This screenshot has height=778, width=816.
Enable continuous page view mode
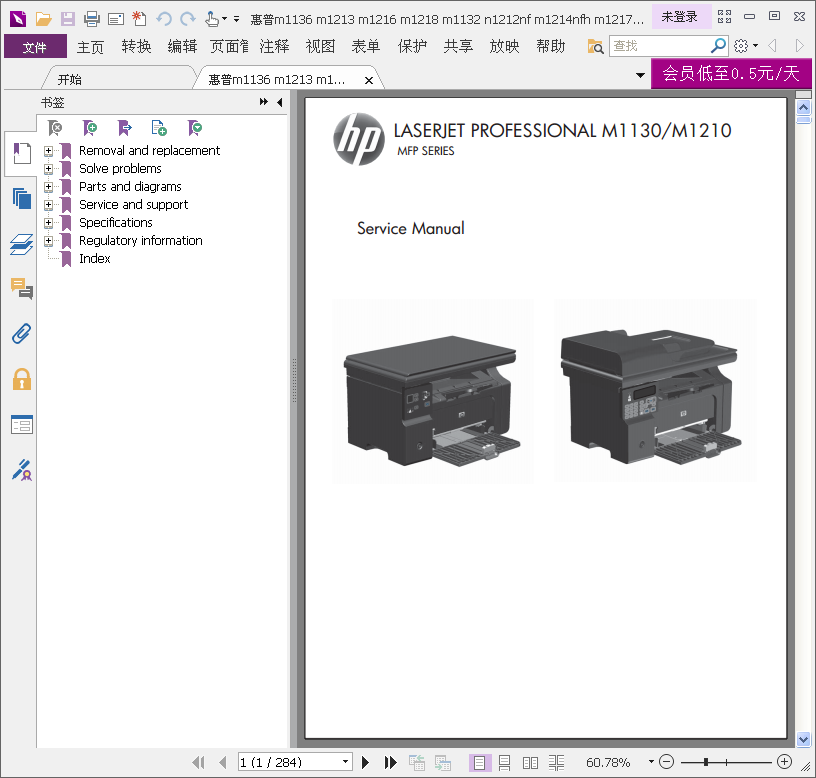(504, 763)
